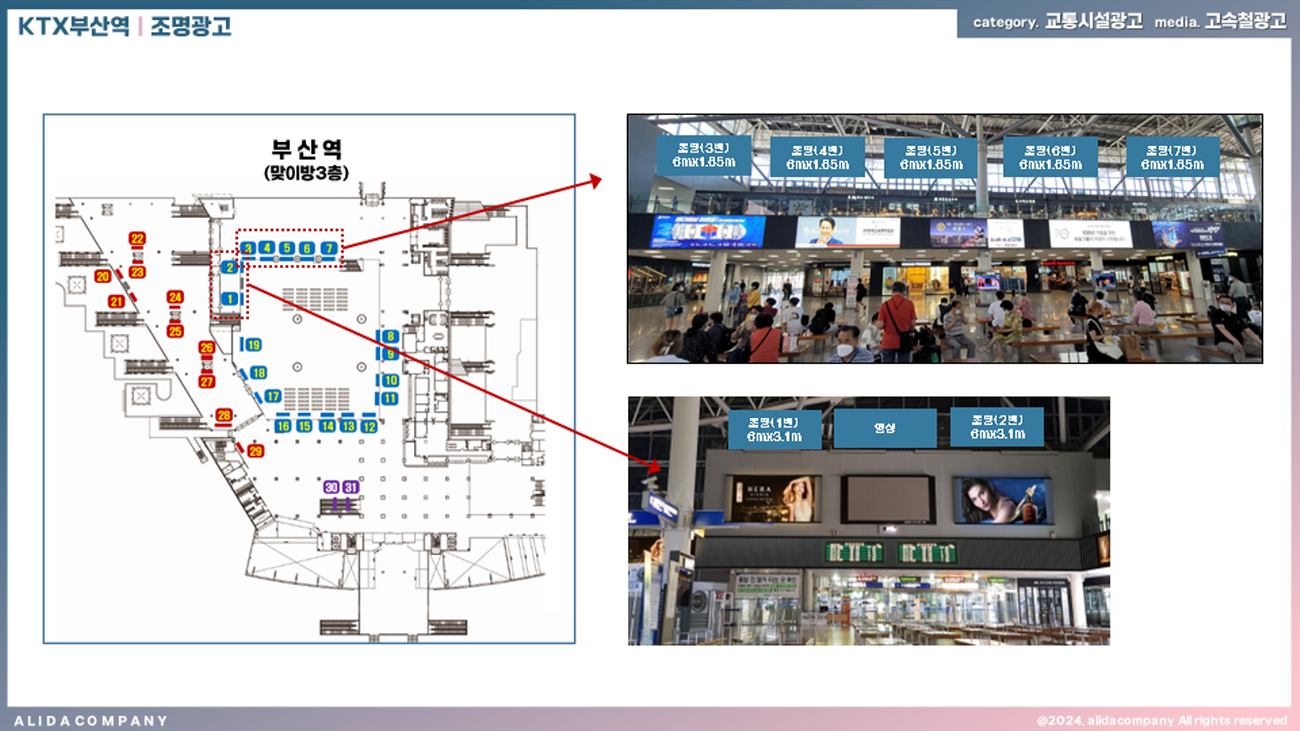Image resolution: width=1300 pixels, height=731 pixels.
Task: Click the alidacompany copyright footer text
Action: pyautogui.click(x=1161, y=720)
